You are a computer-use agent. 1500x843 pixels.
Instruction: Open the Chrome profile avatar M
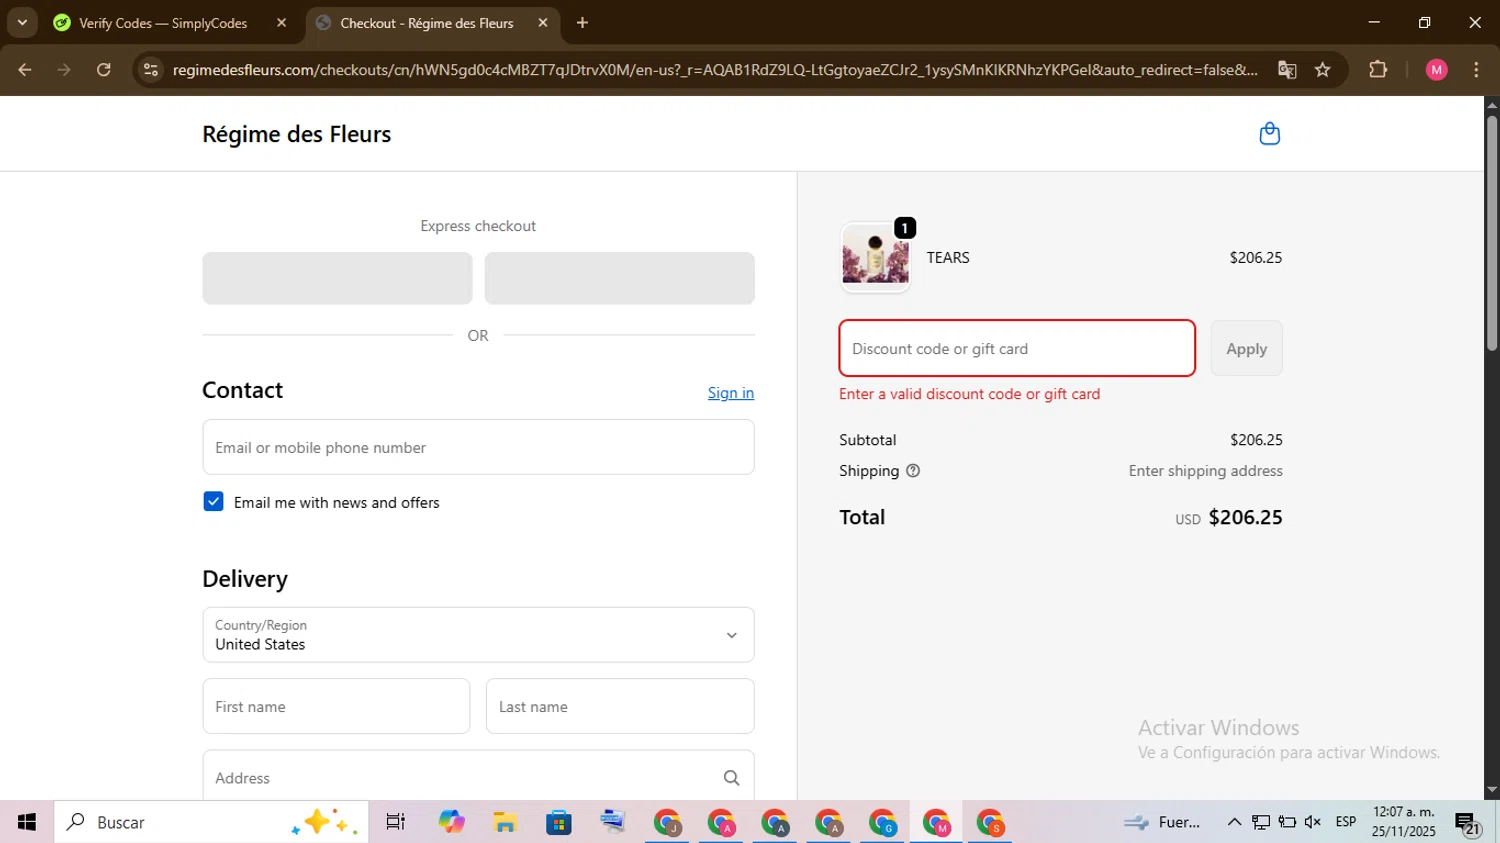point(1437,70)
